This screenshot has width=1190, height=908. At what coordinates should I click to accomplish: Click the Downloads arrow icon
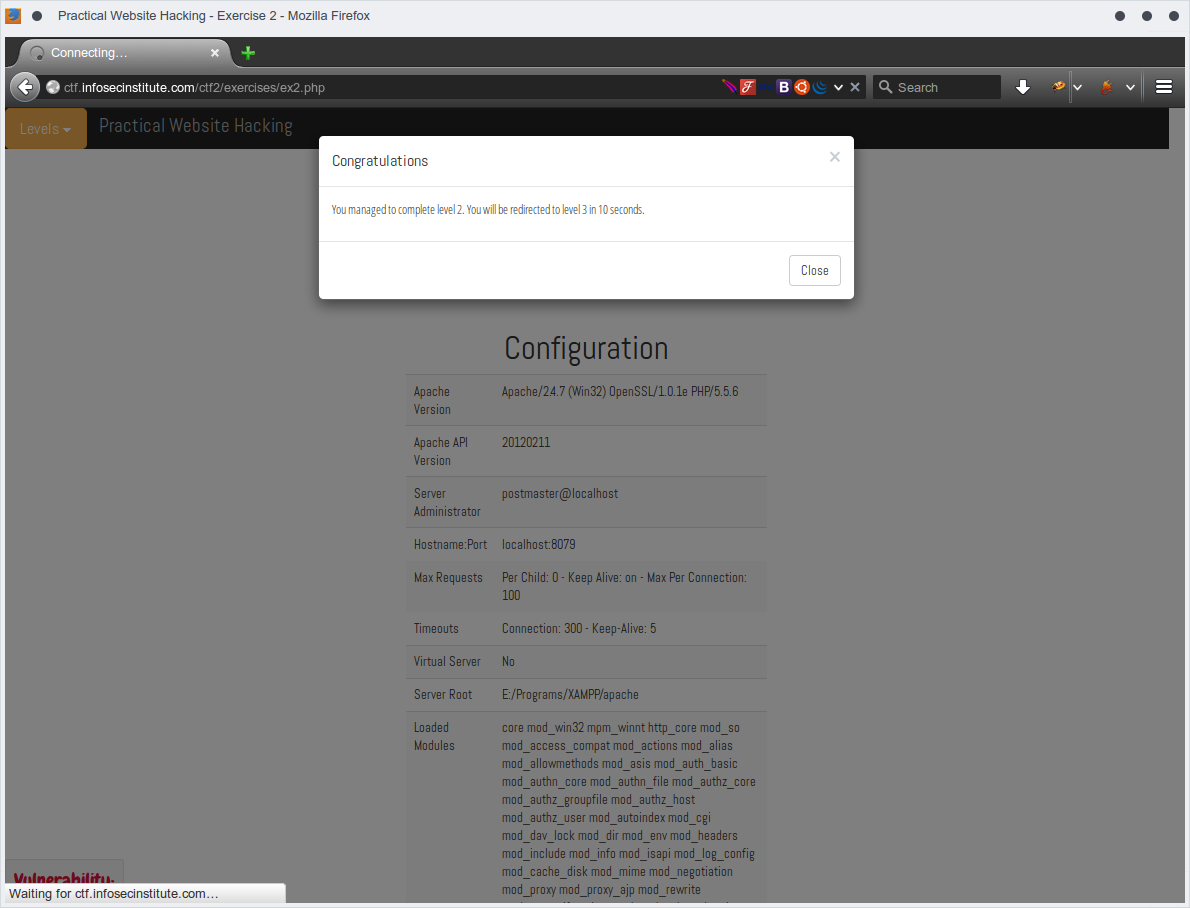tap(1022, 87)
